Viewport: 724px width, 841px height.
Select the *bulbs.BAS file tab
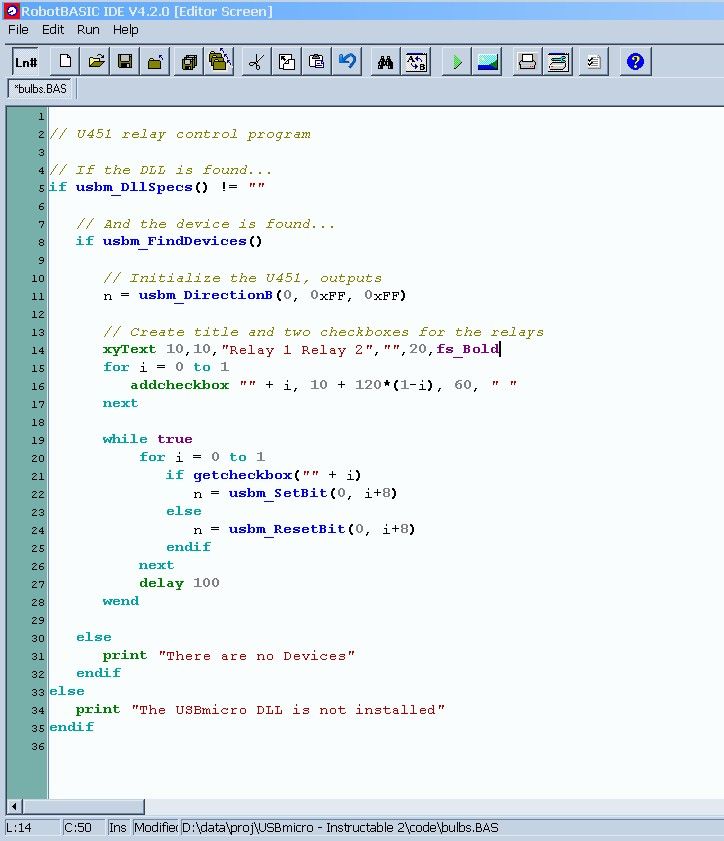click(41, 88)
